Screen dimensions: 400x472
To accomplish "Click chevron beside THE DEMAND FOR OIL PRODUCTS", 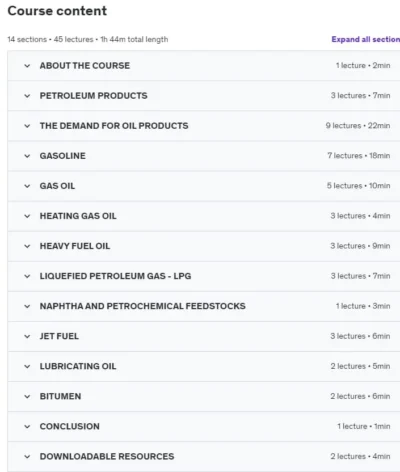I will coord(27,126).
